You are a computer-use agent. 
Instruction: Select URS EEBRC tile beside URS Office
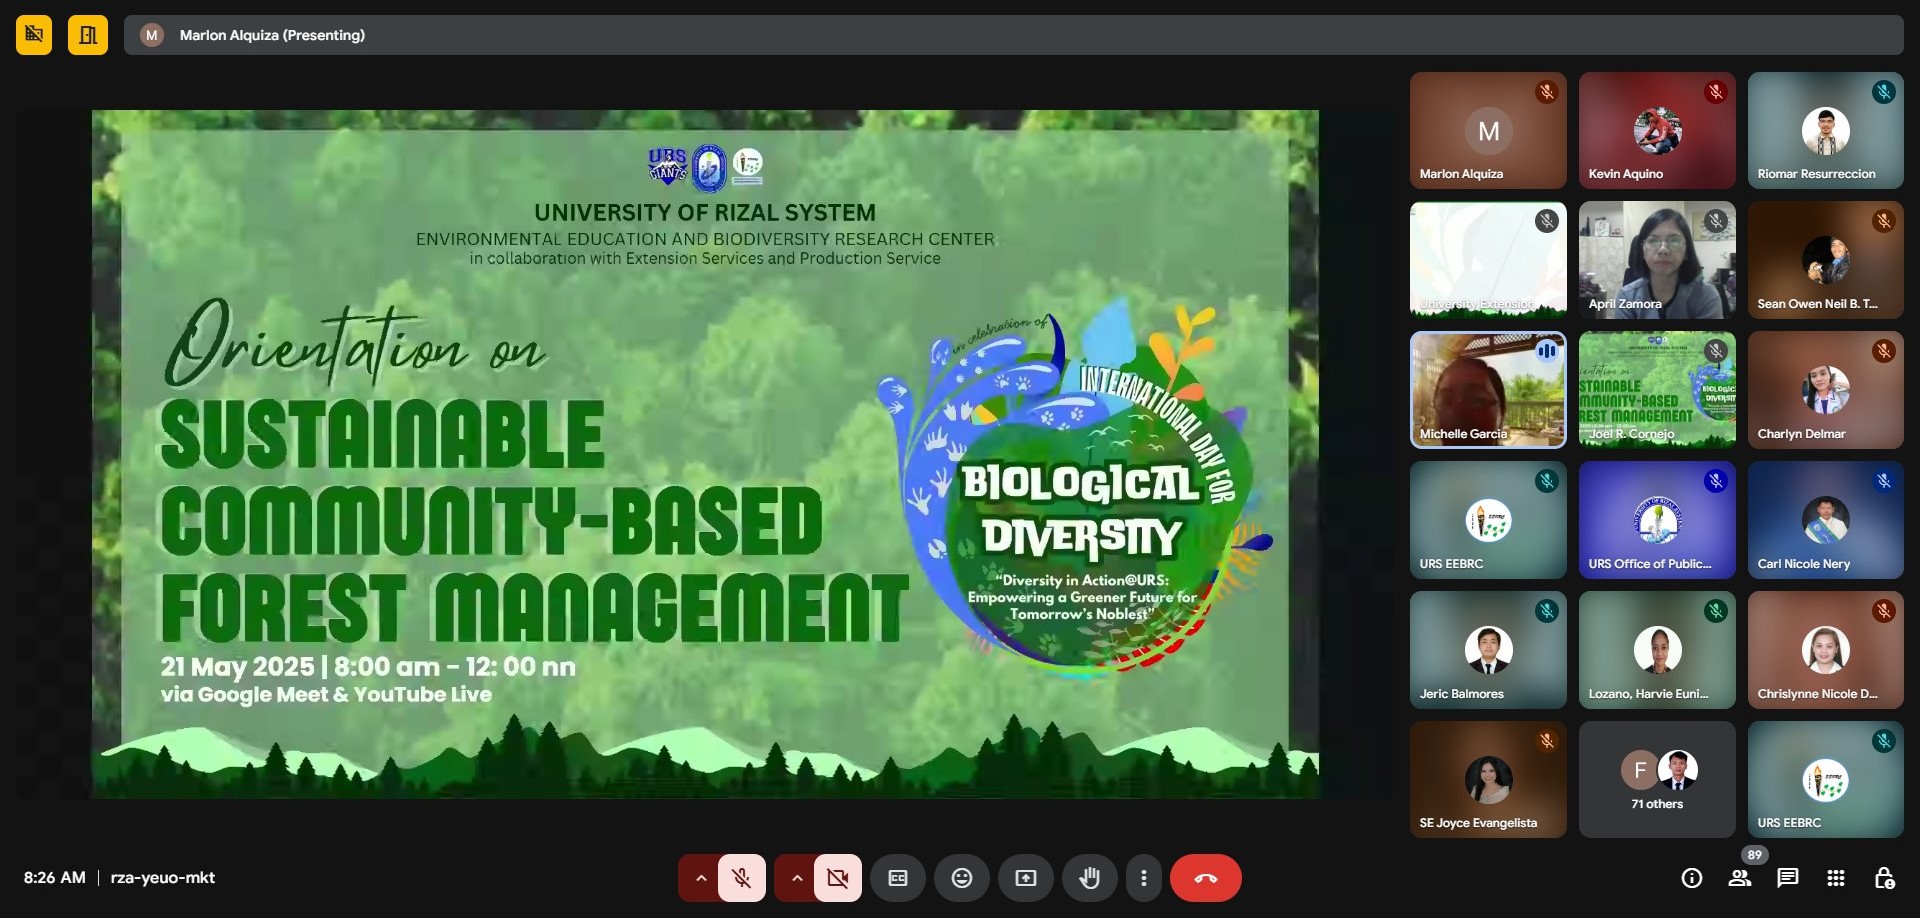1488,520
